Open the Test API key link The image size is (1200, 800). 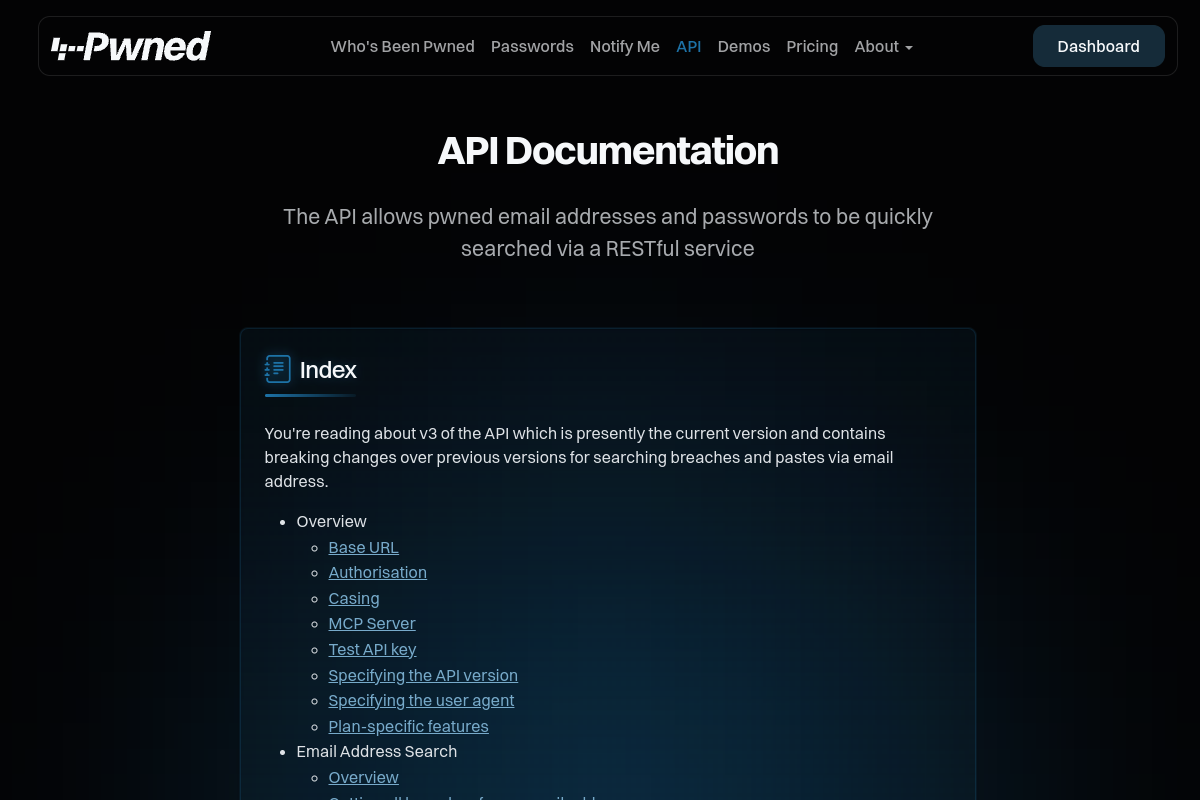pos(372,649)
